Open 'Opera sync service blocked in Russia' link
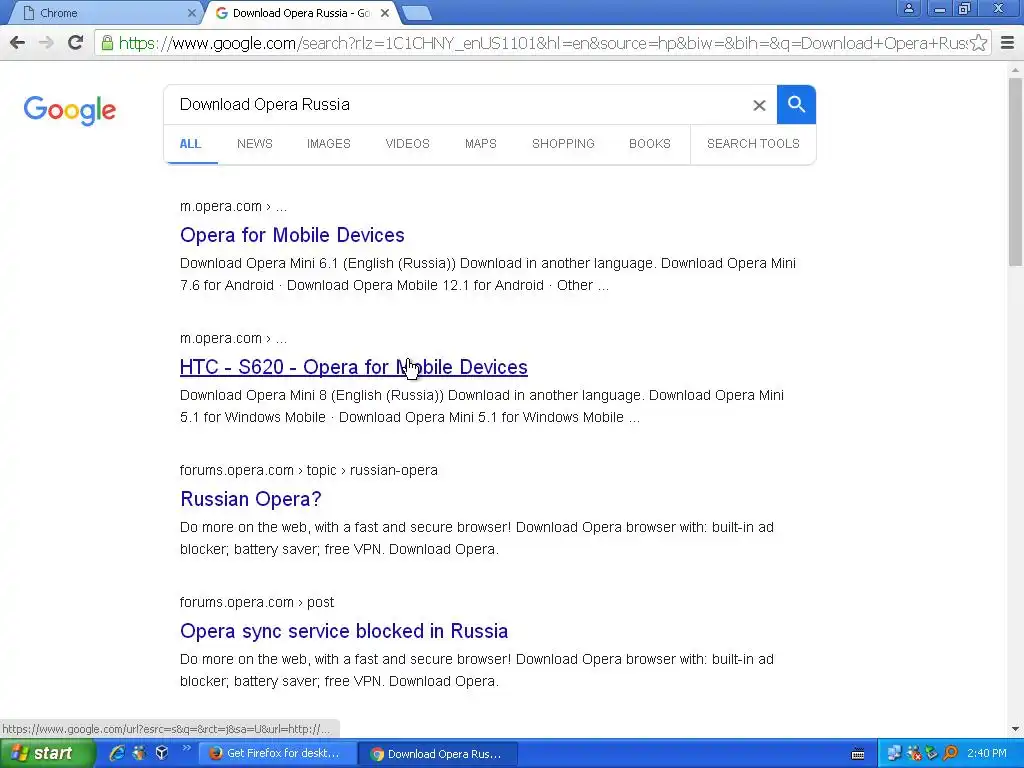The image size is (1024, 768). coord(344,631)
